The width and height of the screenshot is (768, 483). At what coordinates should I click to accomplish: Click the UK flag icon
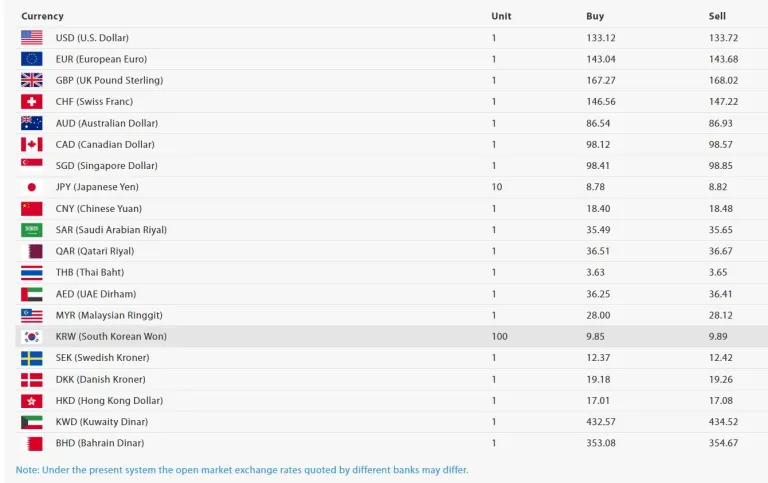coord(31,80)
